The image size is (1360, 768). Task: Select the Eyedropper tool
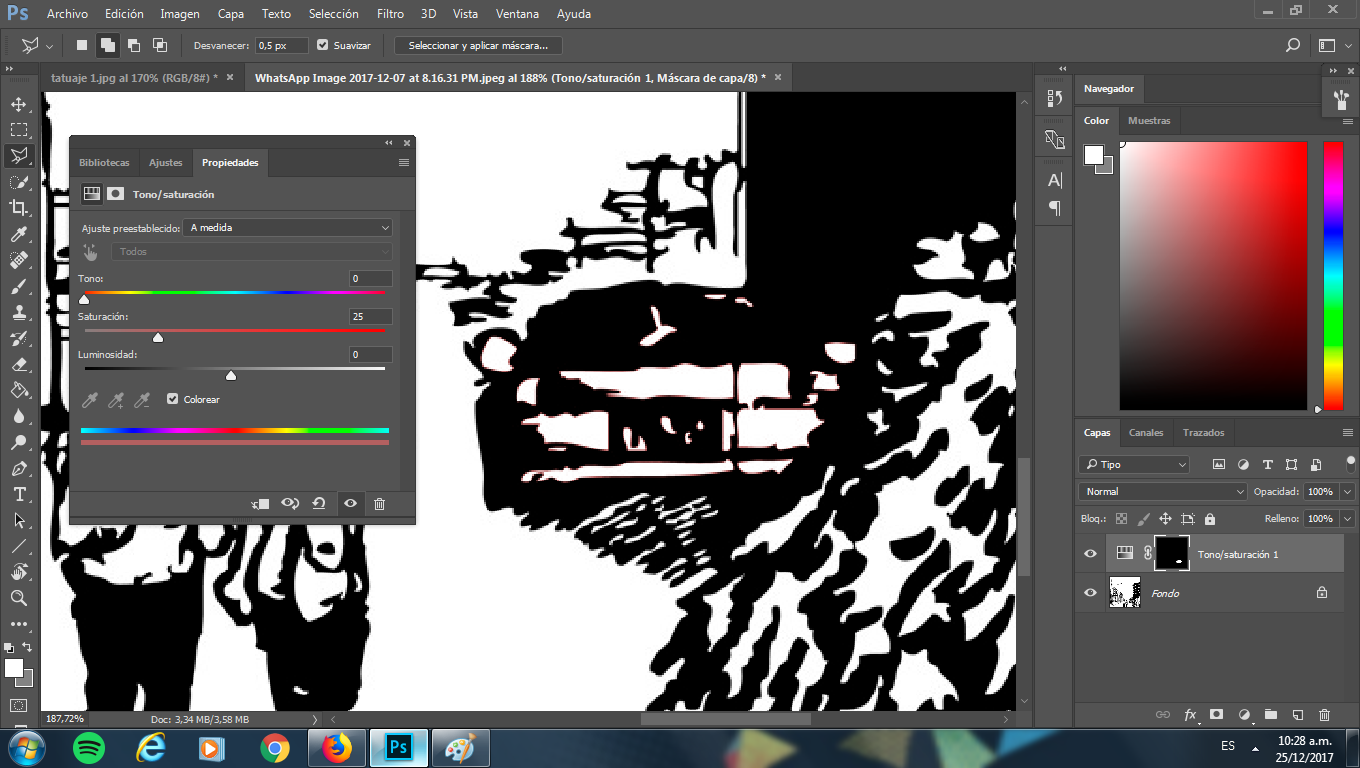click(18, 234)
